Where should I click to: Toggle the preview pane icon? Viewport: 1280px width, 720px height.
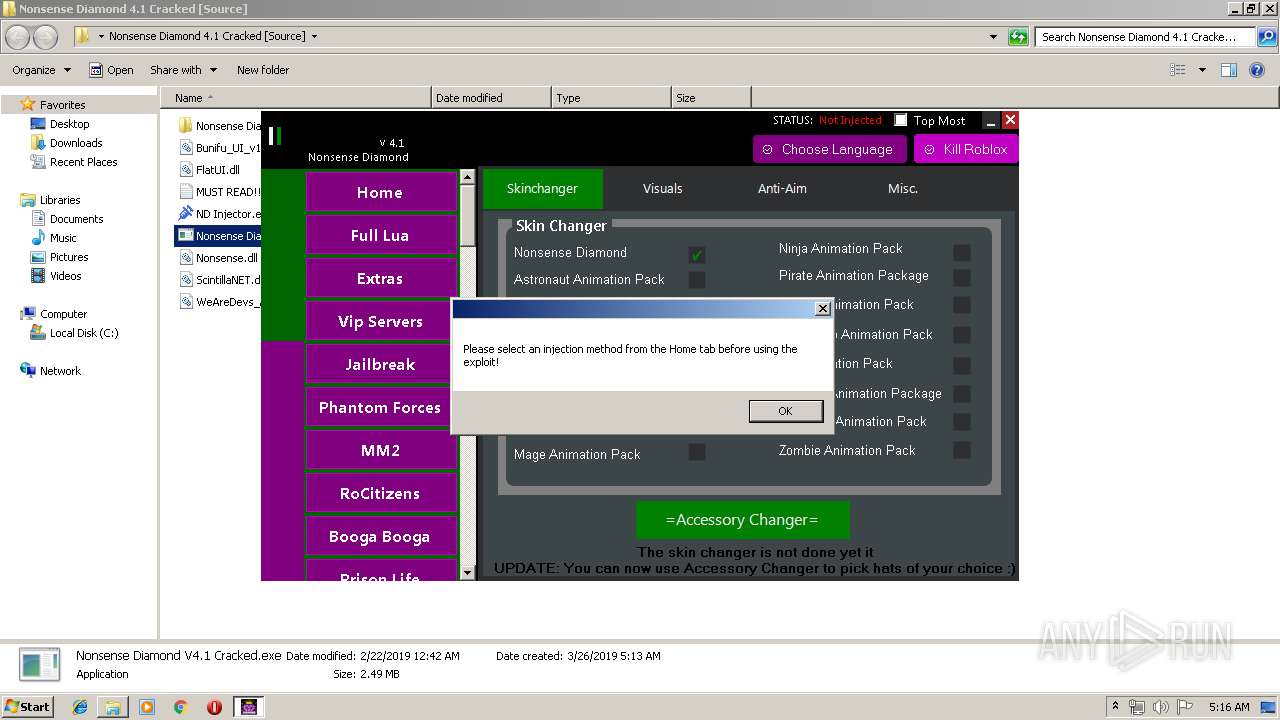coord(1229,70)
